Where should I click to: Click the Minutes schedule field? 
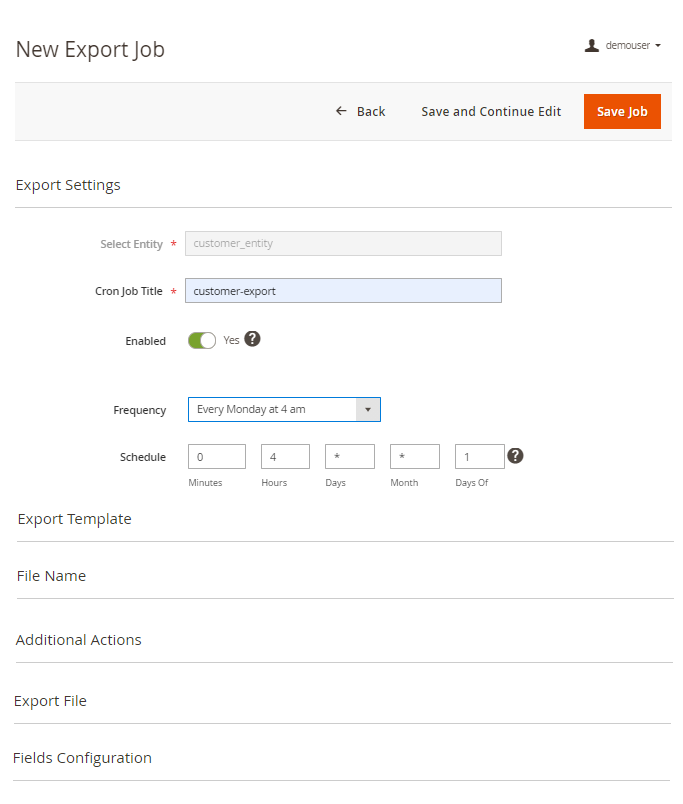(217, 457)
